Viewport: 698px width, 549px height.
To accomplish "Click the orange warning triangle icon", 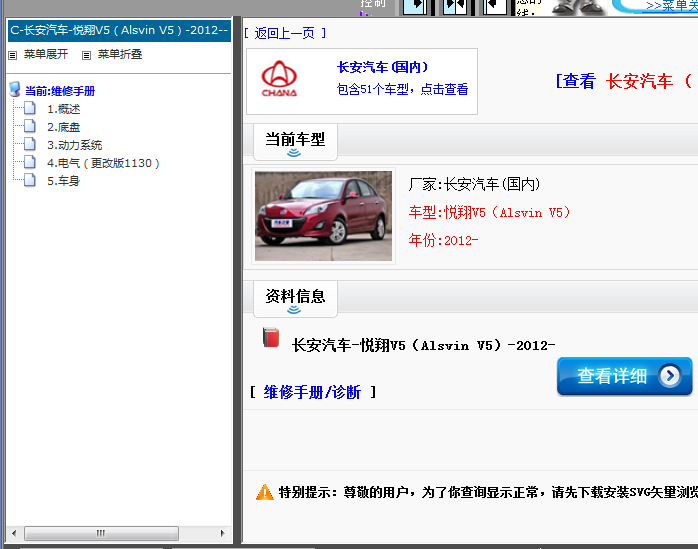I will [x=265, y=492].
